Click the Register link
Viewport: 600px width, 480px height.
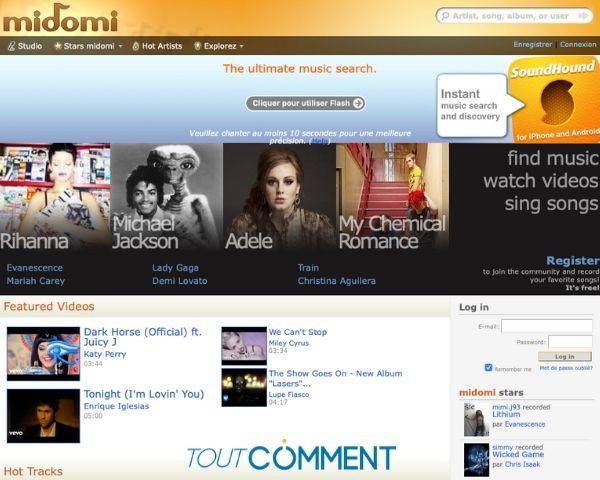point(573,261)
